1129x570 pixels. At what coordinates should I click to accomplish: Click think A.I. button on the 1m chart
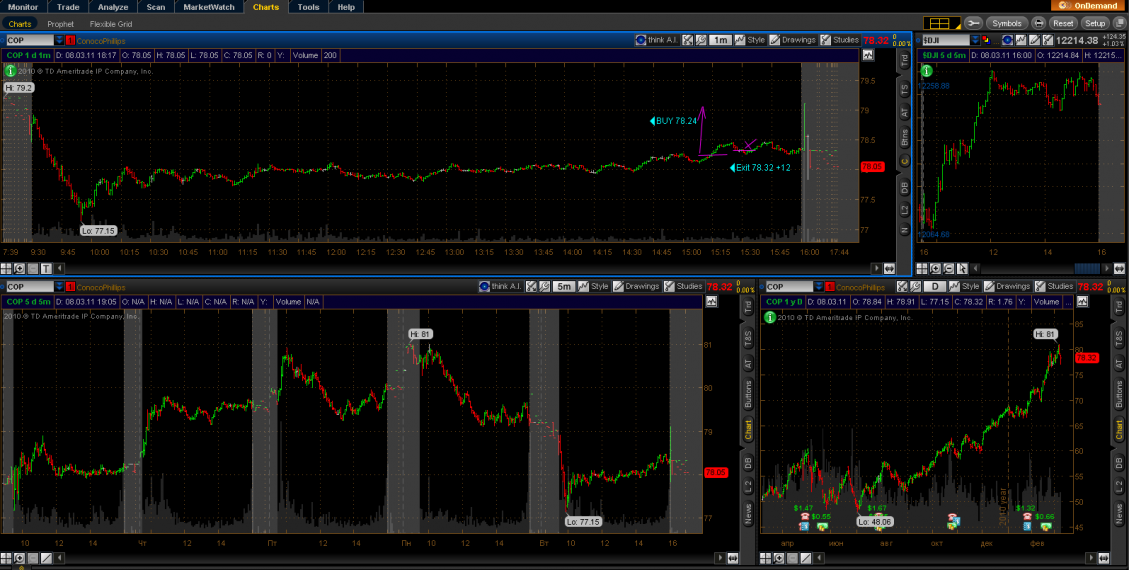click(x=658, y=40)
